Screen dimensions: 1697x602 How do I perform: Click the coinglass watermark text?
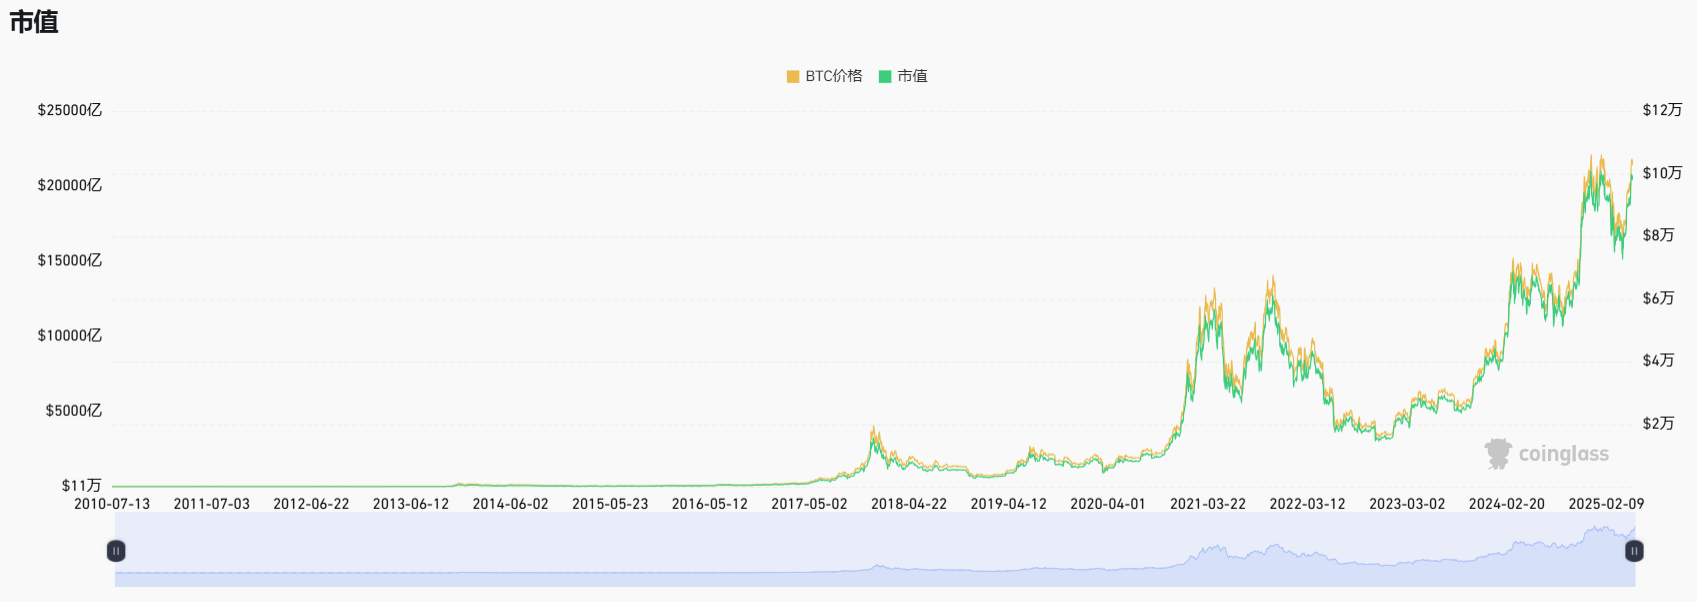click(x=1563, y=454)
